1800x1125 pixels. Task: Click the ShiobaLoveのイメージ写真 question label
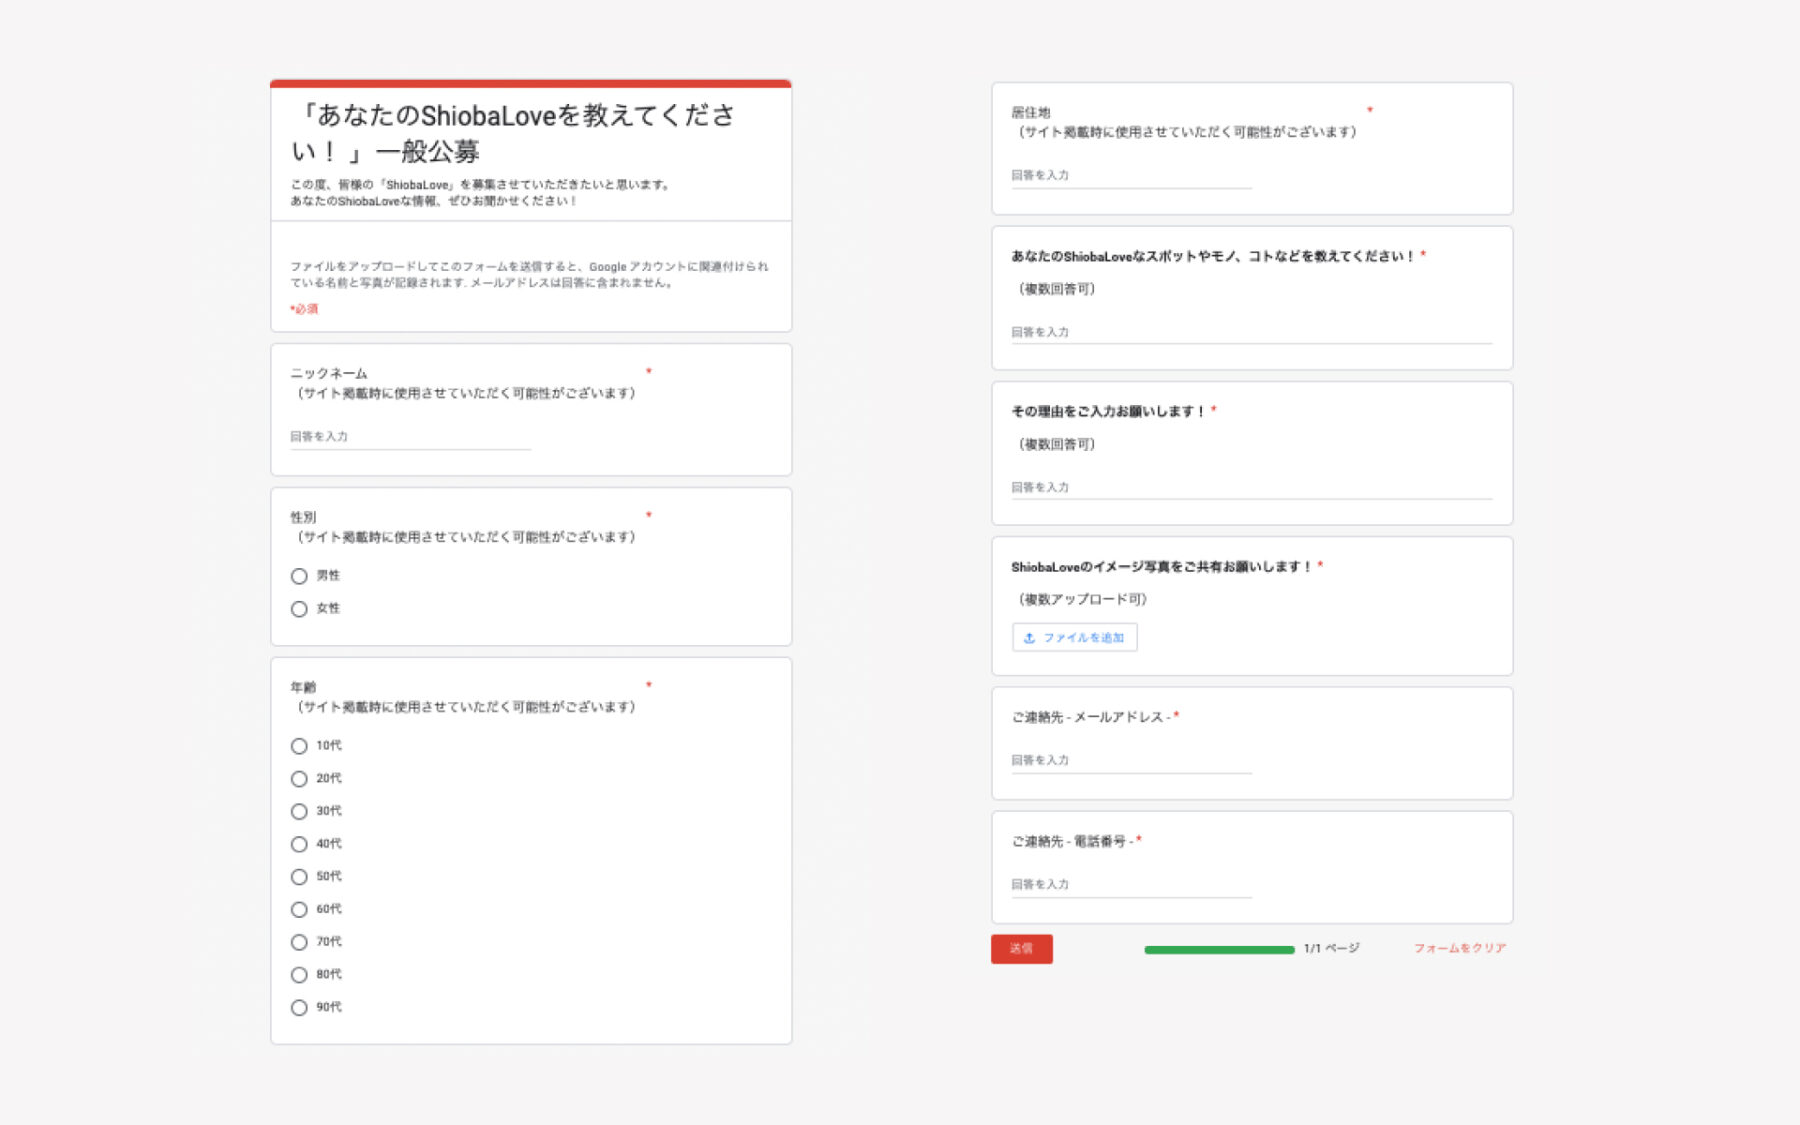tap(1161, 567)
